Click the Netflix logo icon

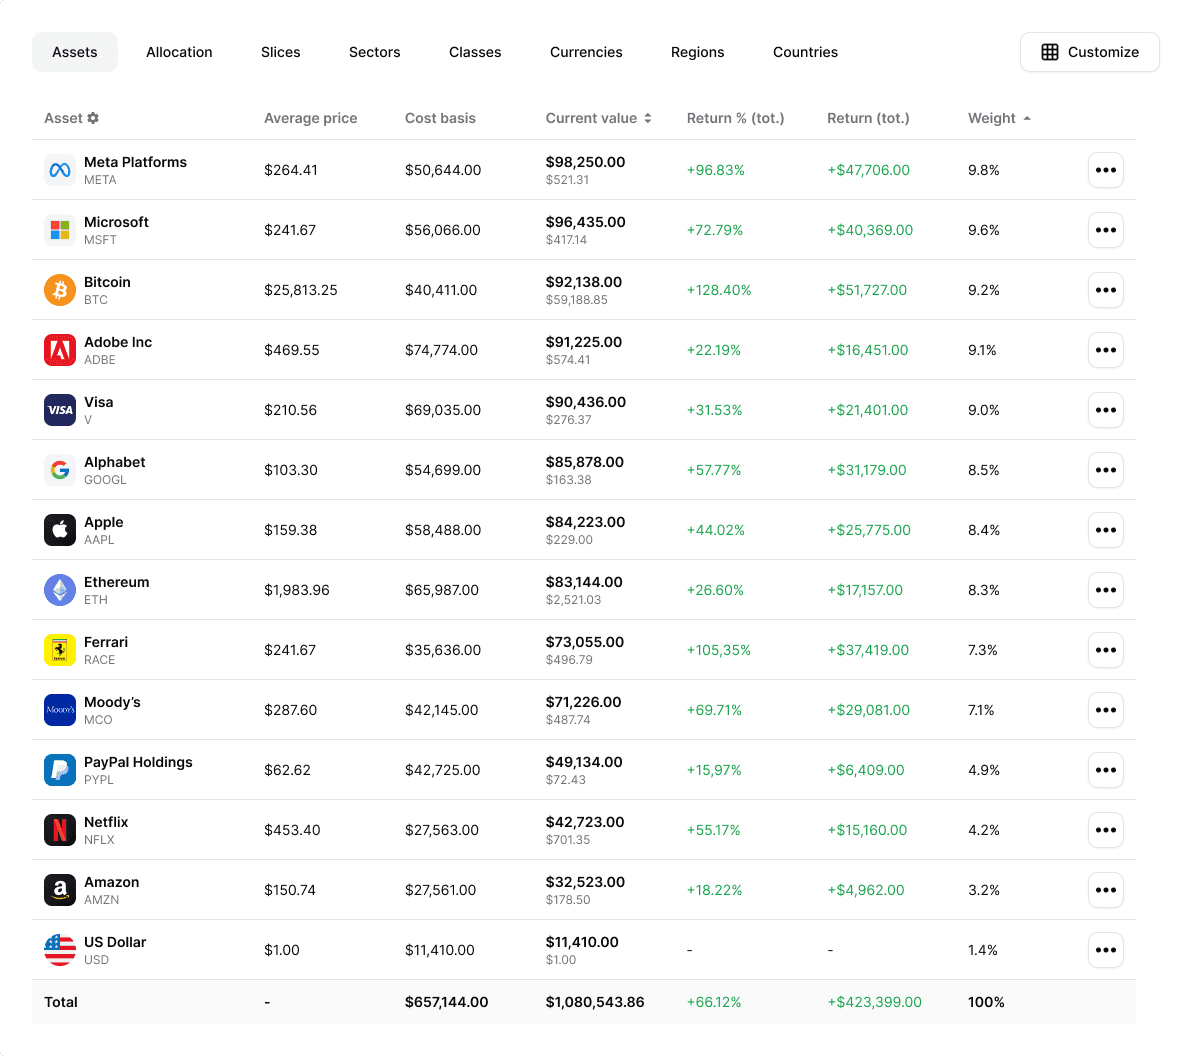click(60, 831)
